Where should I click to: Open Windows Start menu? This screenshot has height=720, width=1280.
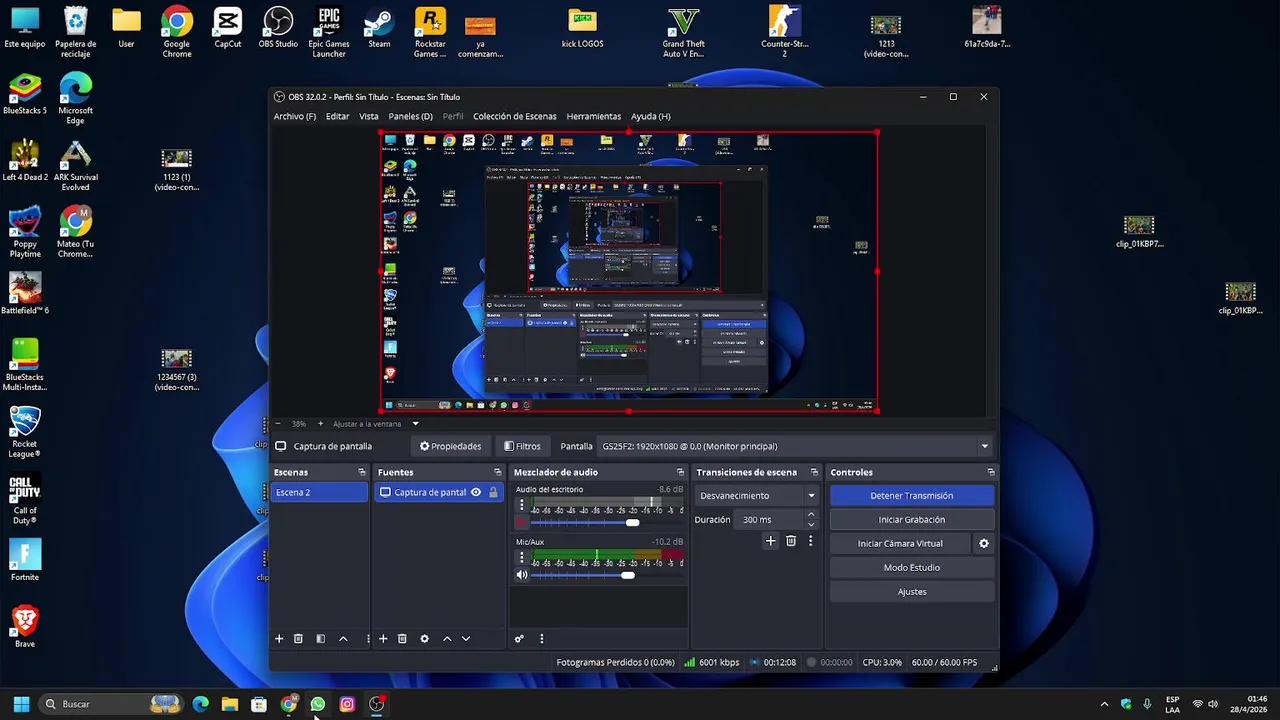21,704
